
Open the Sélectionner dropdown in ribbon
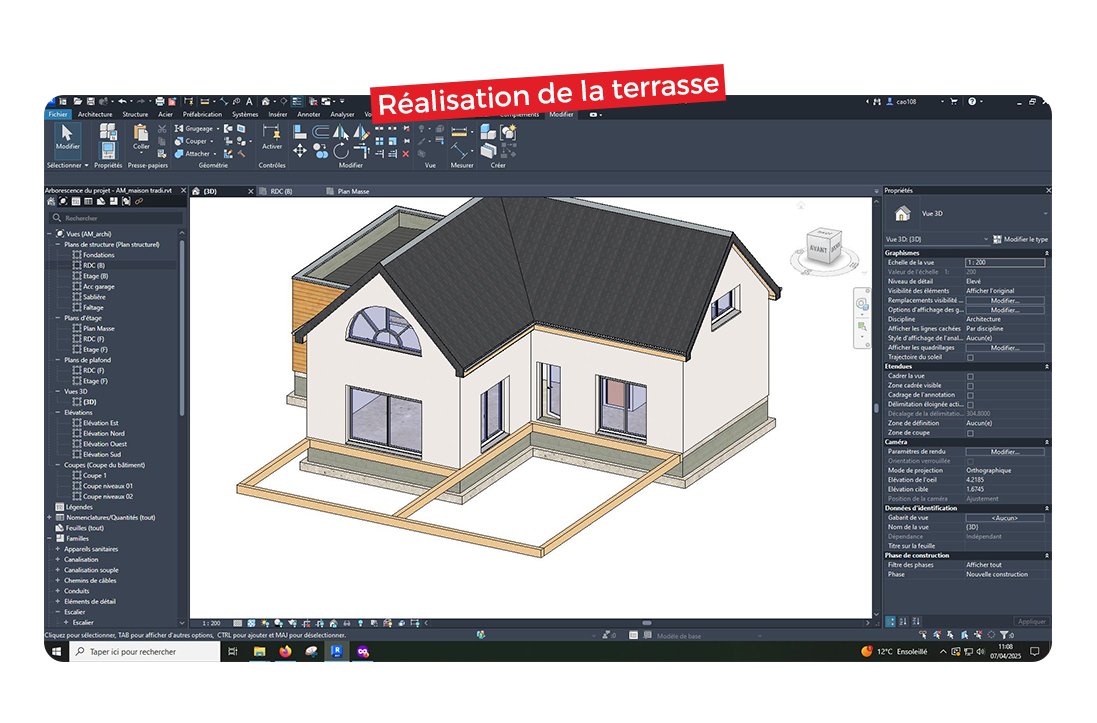pyautogui.click(x=68, y=165)
